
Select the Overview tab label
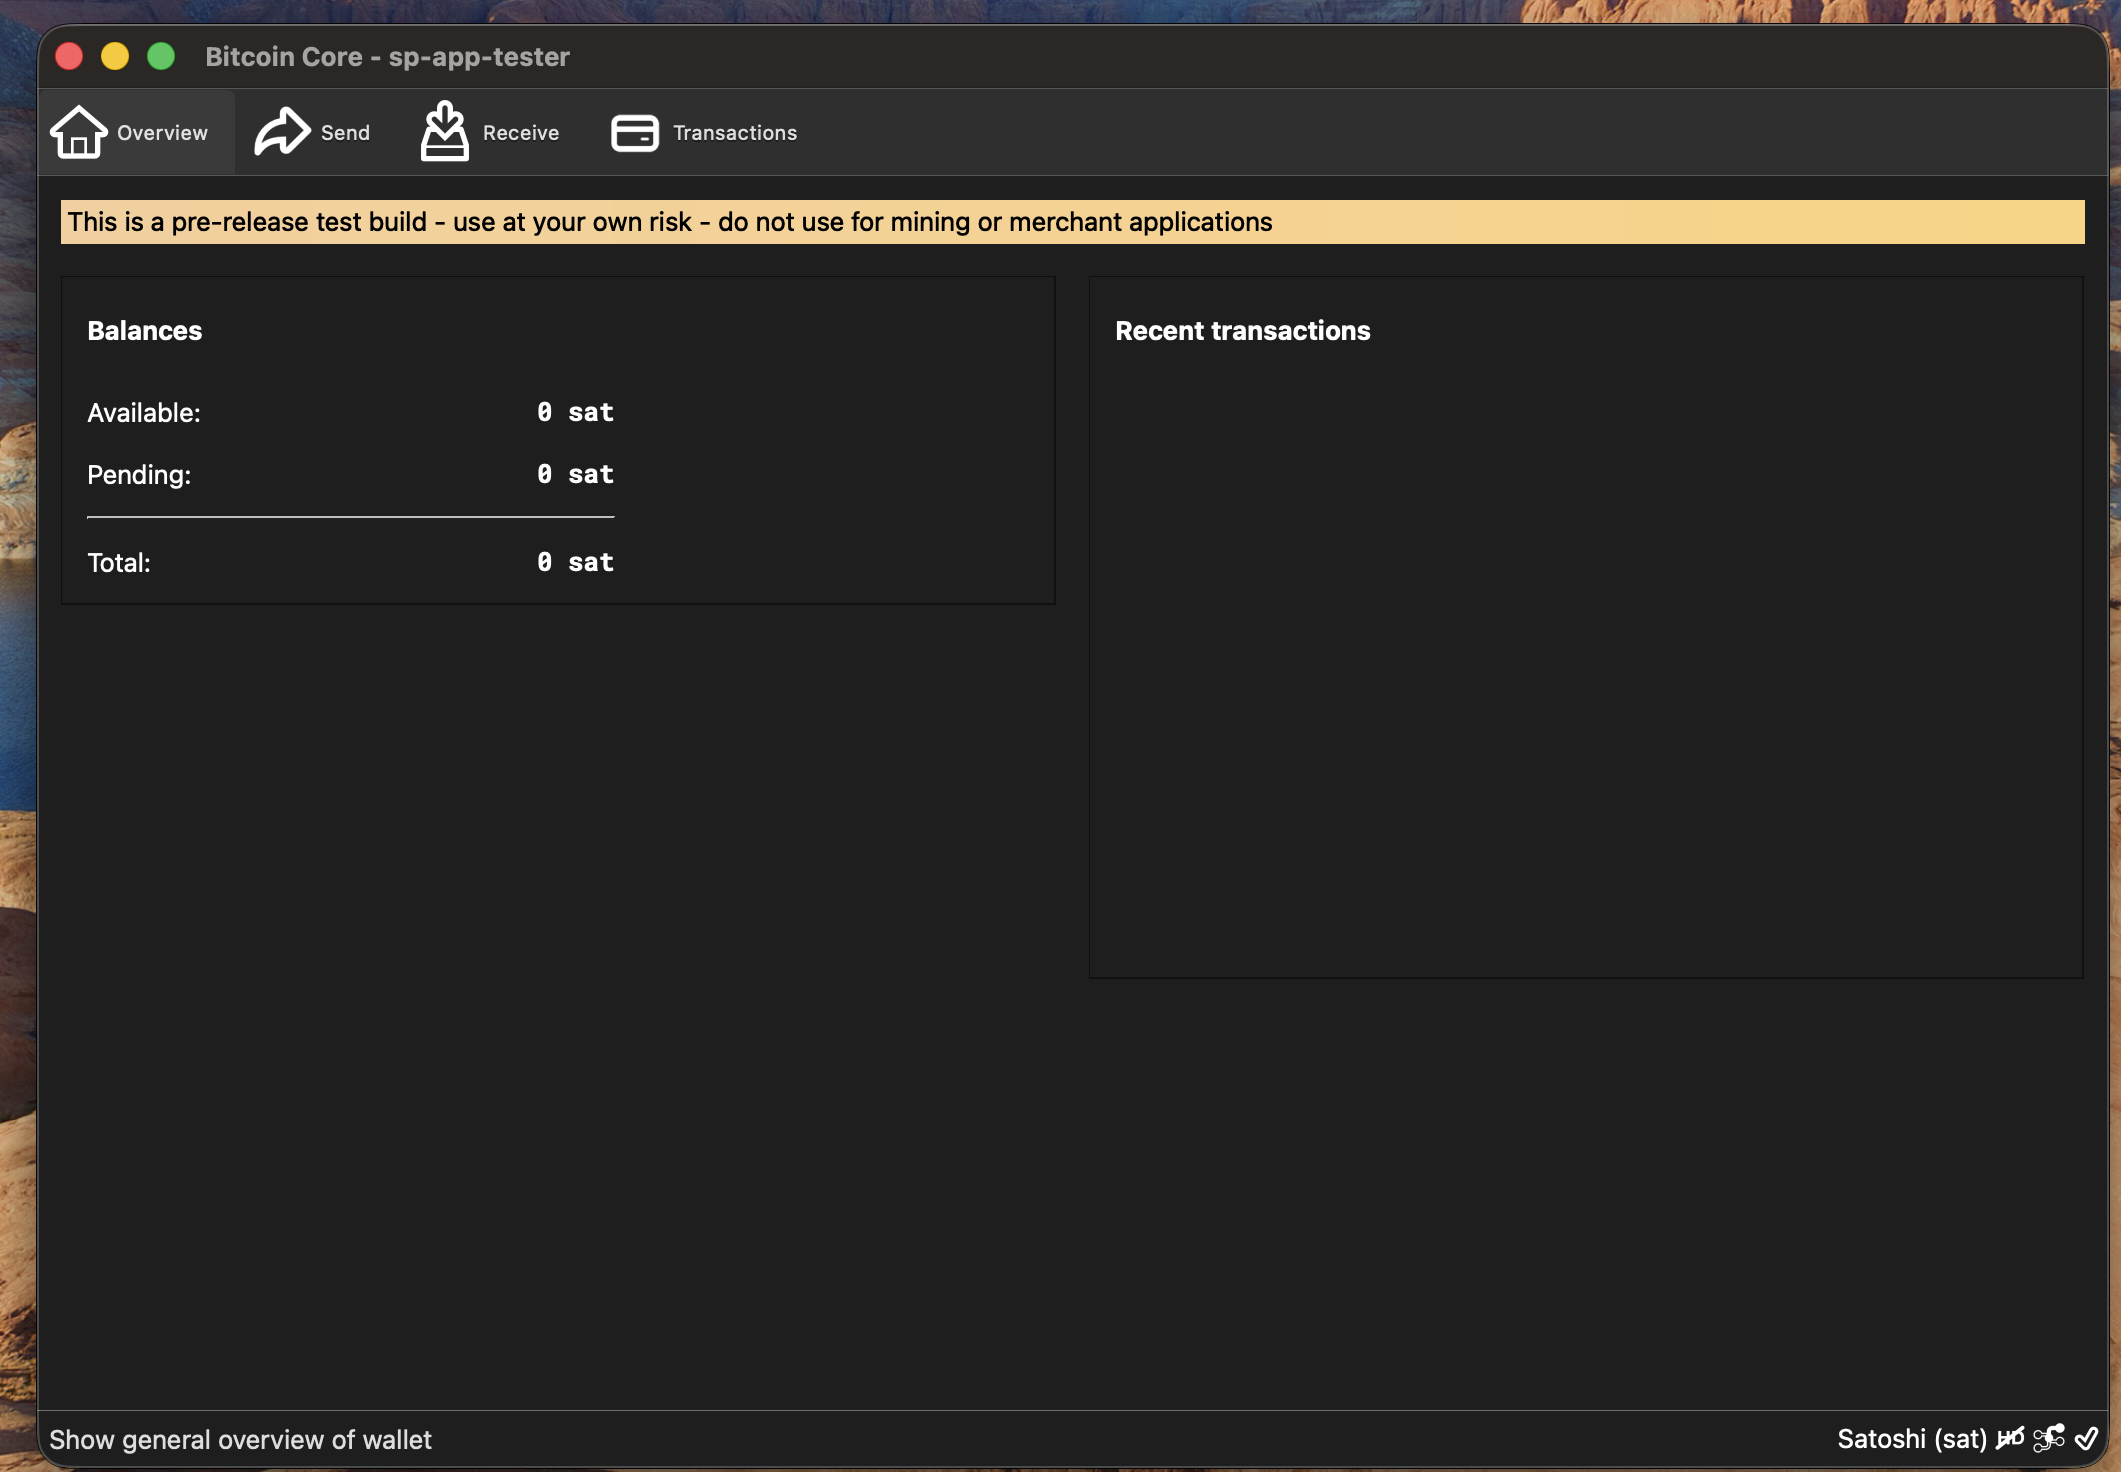tap(162, 133)
